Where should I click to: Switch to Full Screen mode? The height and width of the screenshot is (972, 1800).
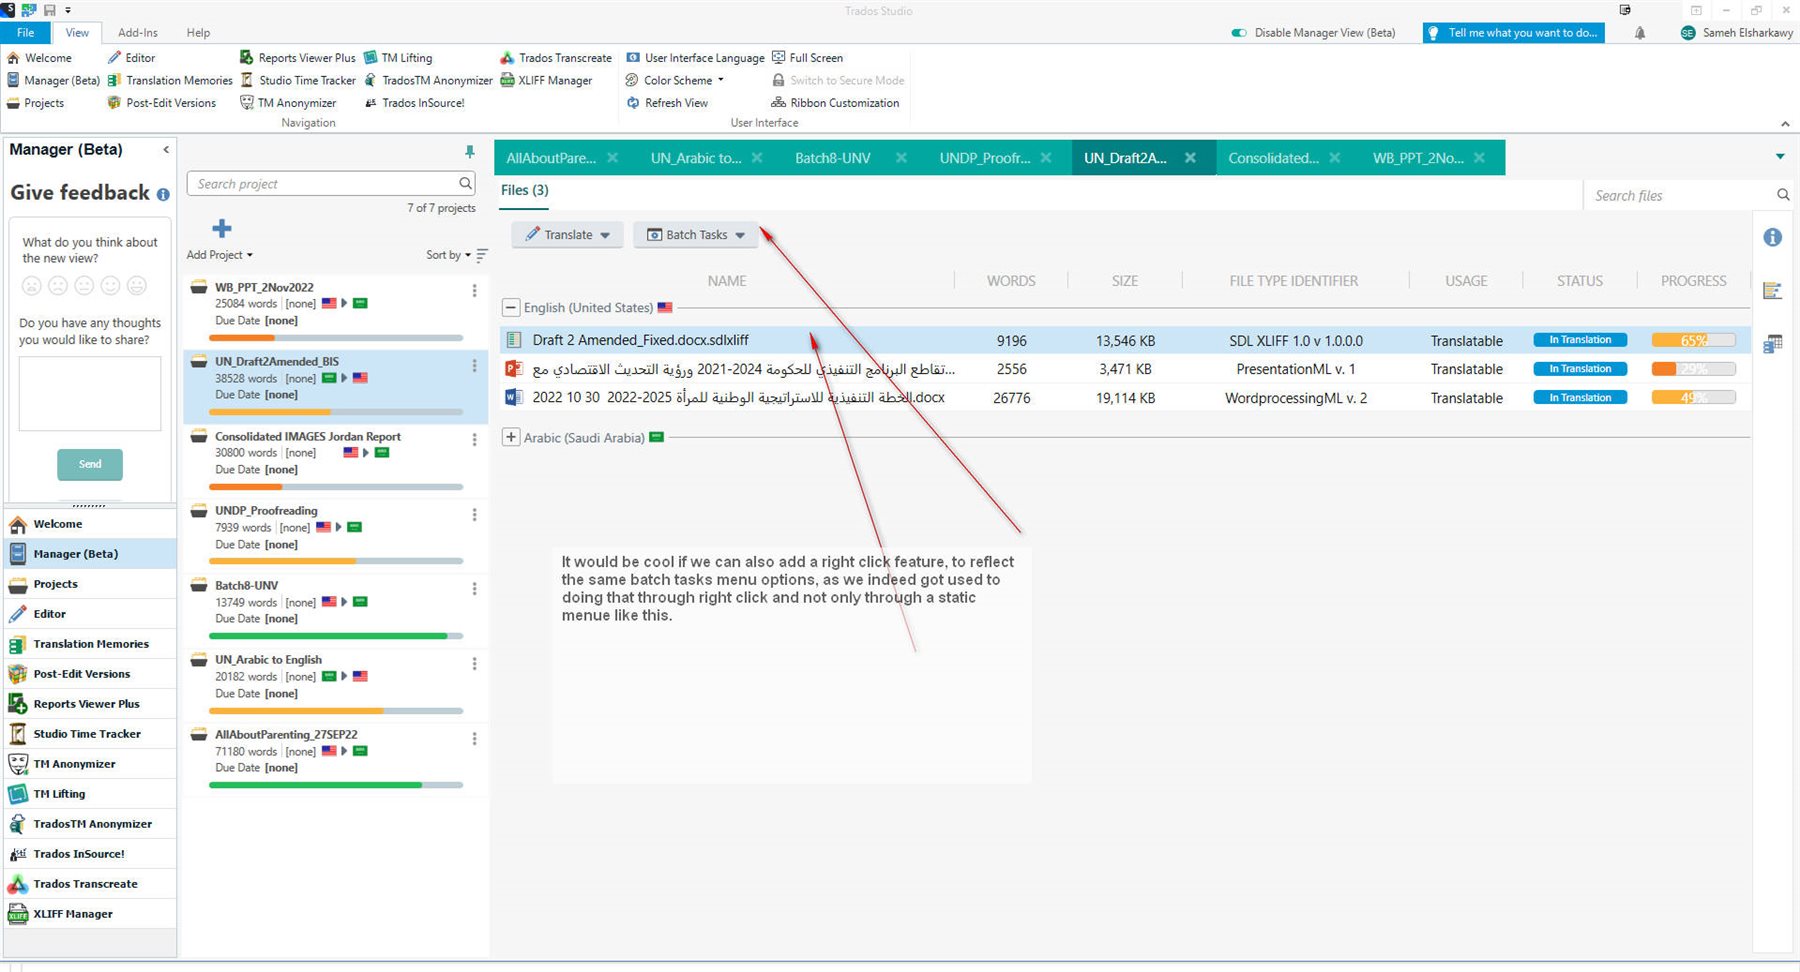click(x=807, y=58)
